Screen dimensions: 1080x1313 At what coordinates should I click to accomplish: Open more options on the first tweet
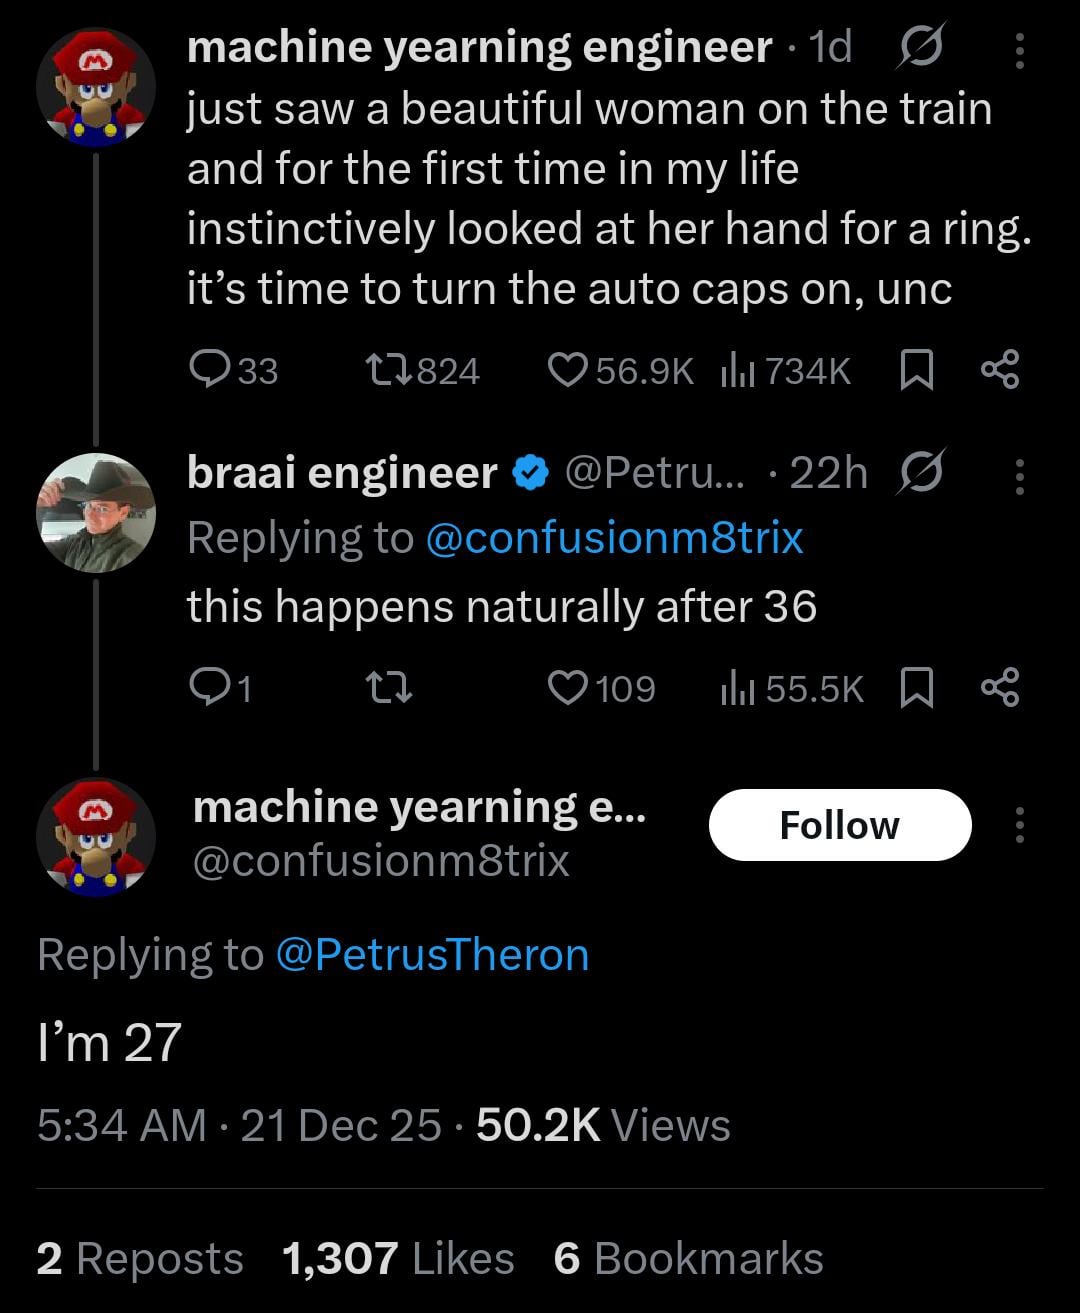[x=1019, y=51]
